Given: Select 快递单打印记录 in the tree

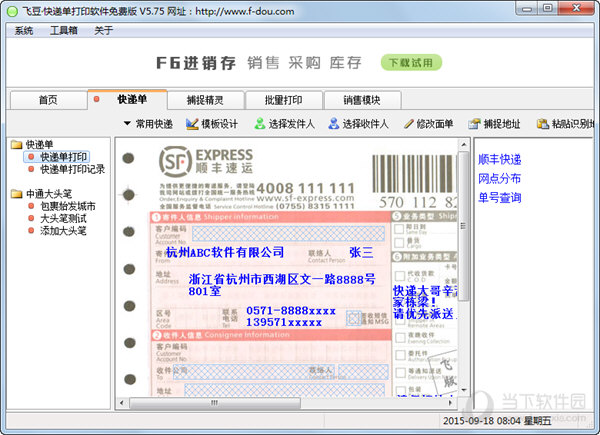Looking at the screenshot, I should [x=72, y=169].
